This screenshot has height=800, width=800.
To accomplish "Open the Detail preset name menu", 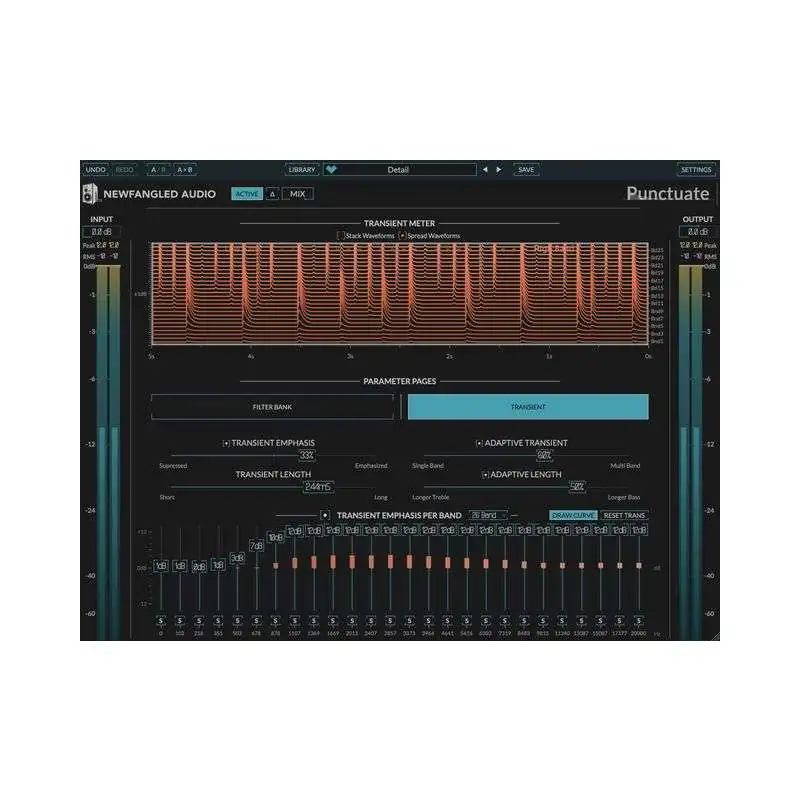I will point(399,169).
